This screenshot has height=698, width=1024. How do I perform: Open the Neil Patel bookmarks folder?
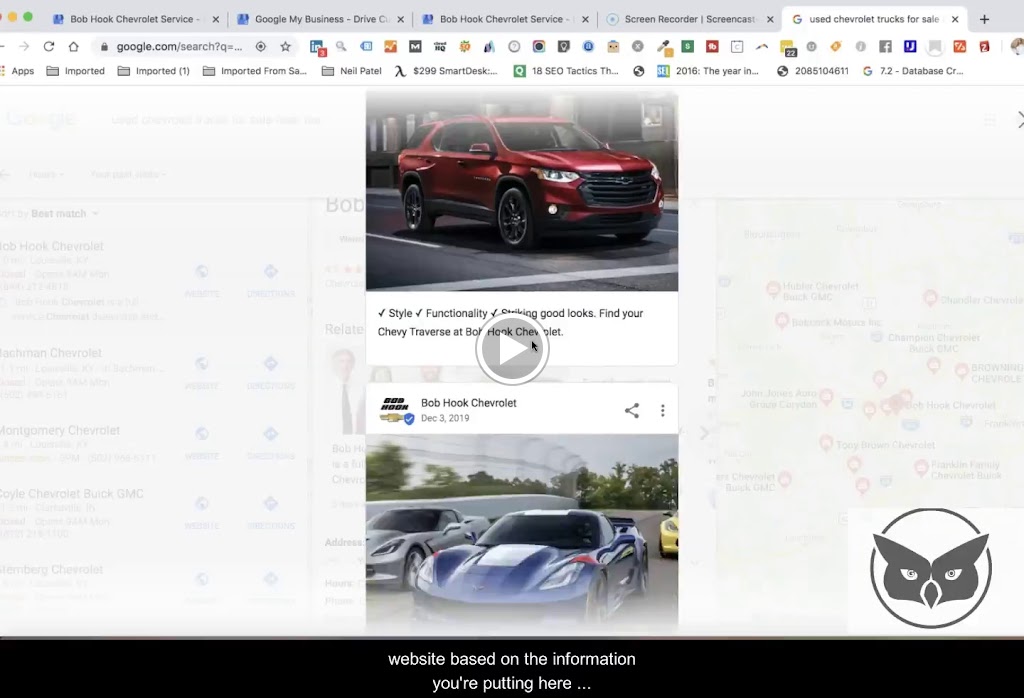point(351,71)
